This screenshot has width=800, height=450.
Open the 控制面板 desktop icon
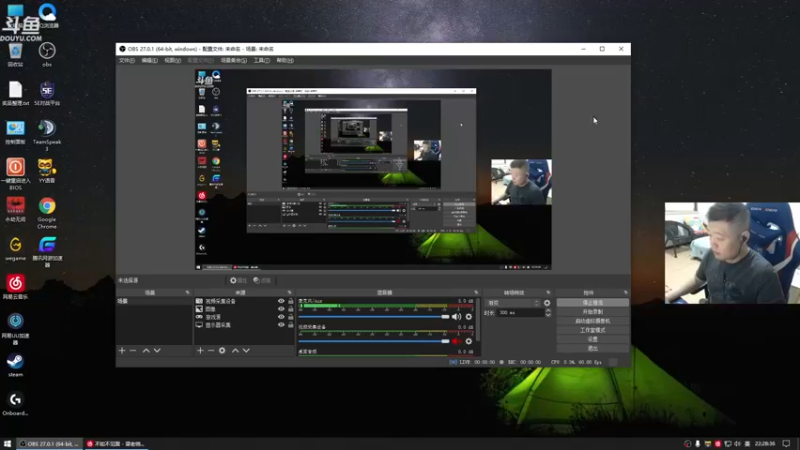tap(15, 132)
